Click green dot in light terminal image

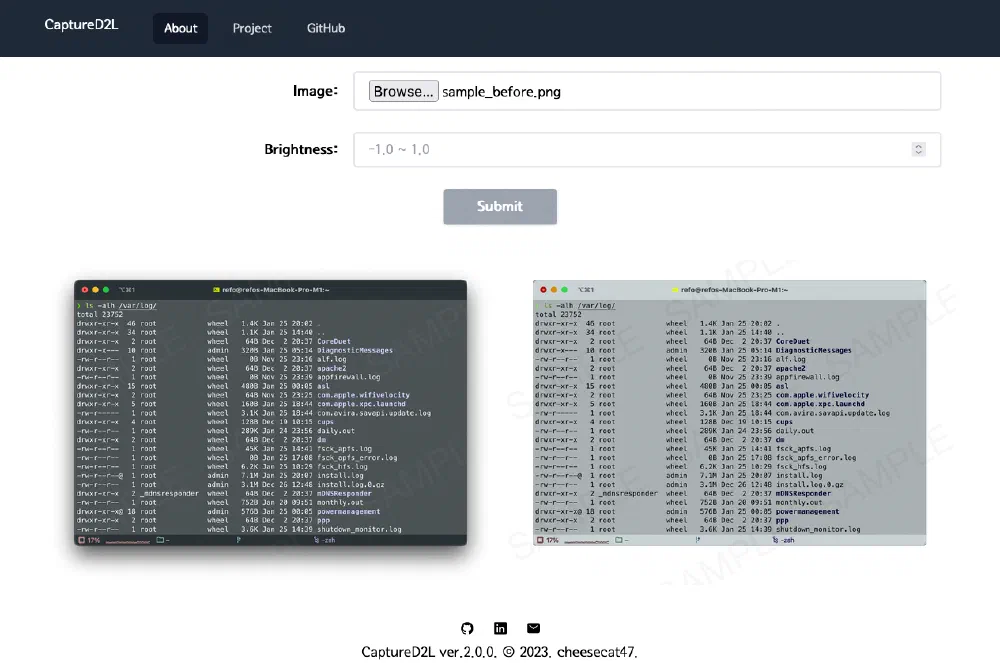[x=565, y=289]
